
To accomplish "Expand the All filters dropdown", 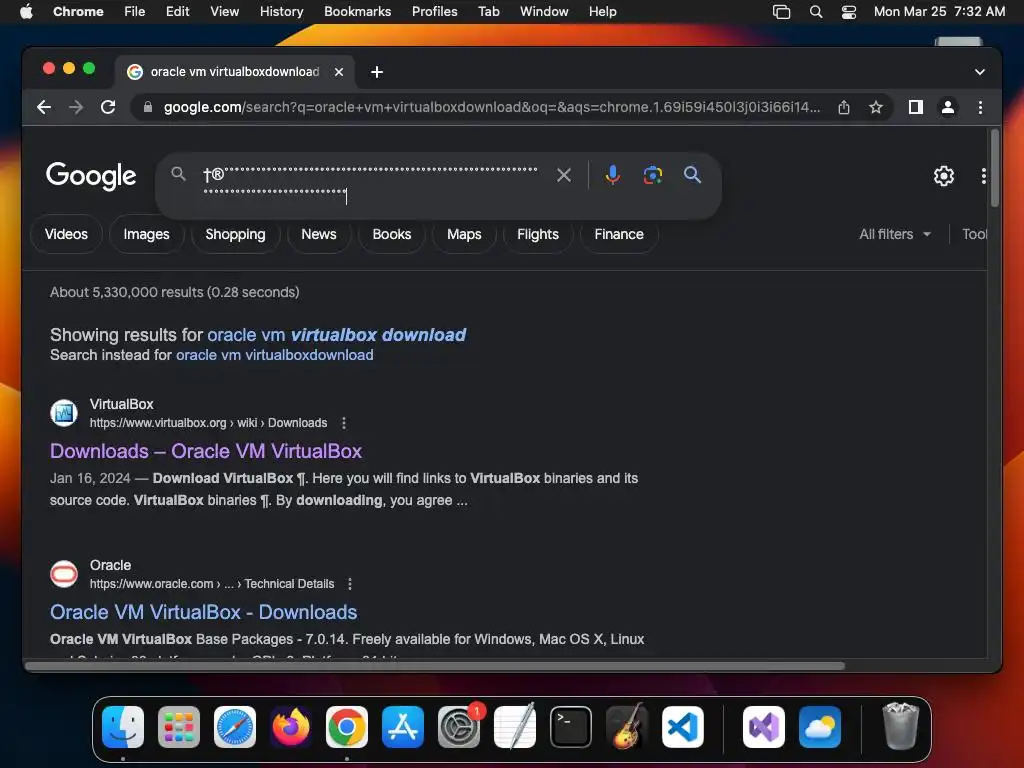I will click(x=895, y=234).
